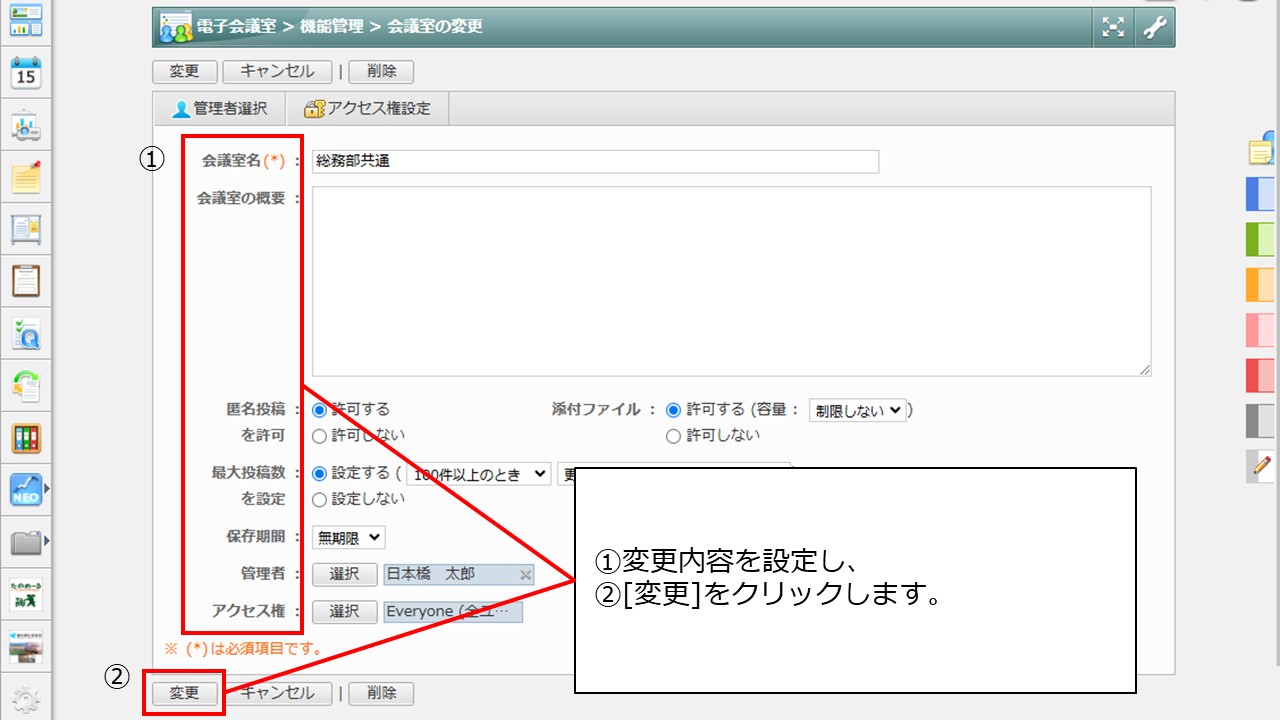
Task: Open the bulletin board sidebar icon
Action: (26, 229)
